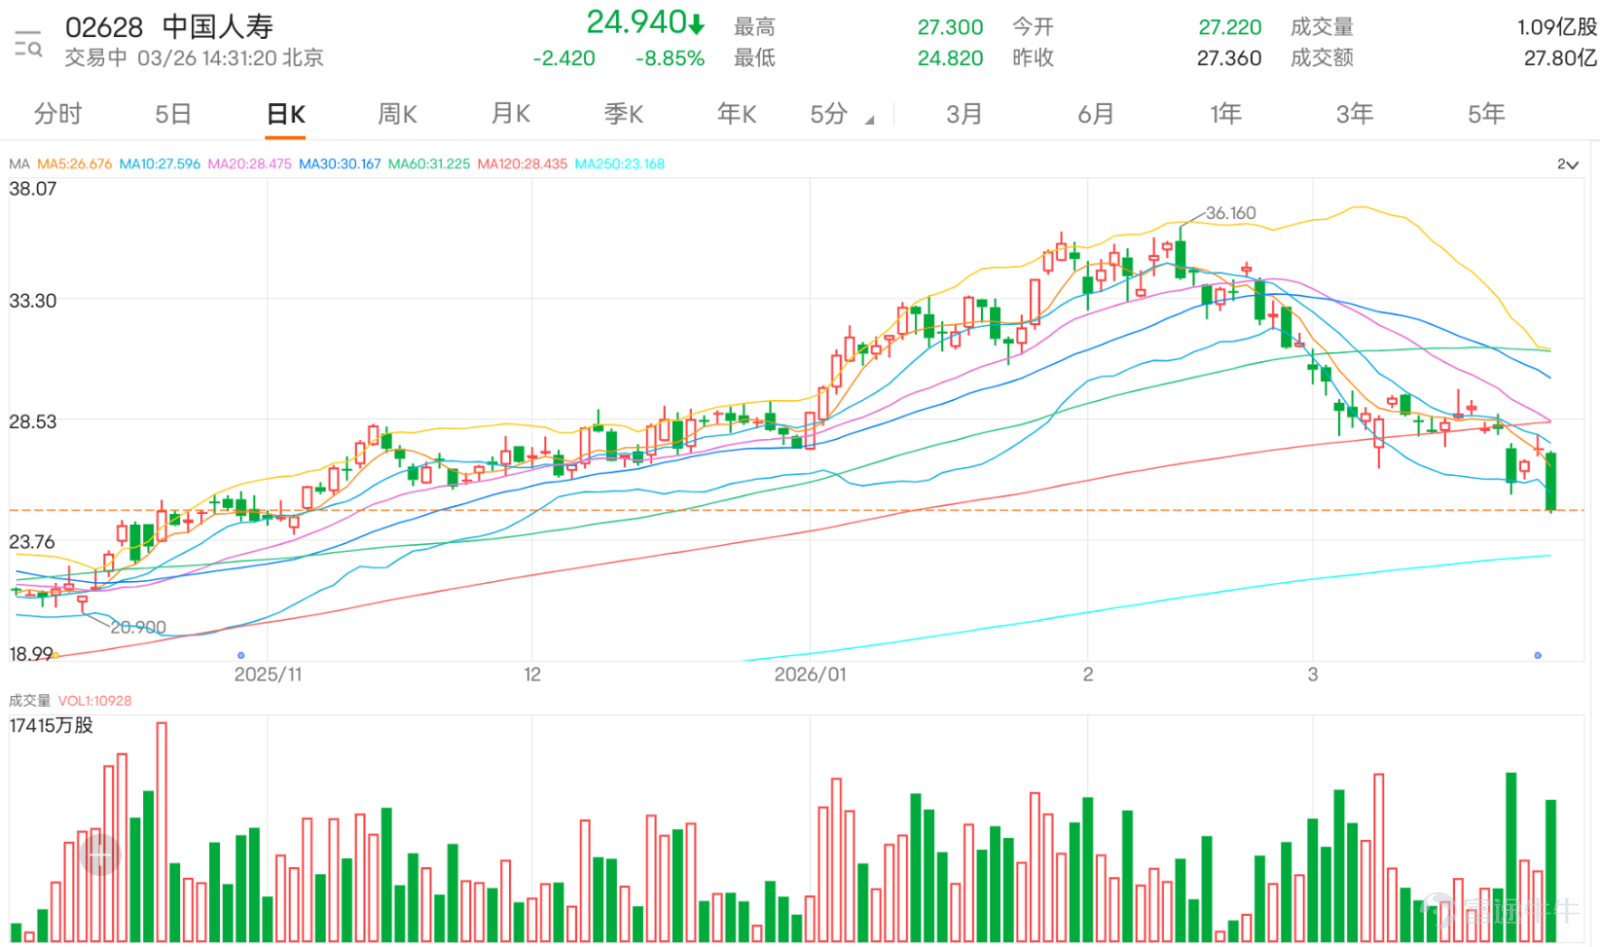The image size is (1600, 947).
Task: Click the blue event dot at chart right
Action: coord(1538,656)
